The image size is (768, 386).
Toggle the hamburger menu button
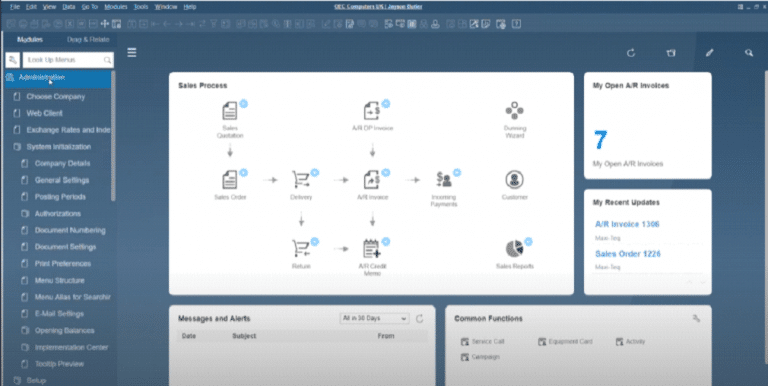coord(132,52)
